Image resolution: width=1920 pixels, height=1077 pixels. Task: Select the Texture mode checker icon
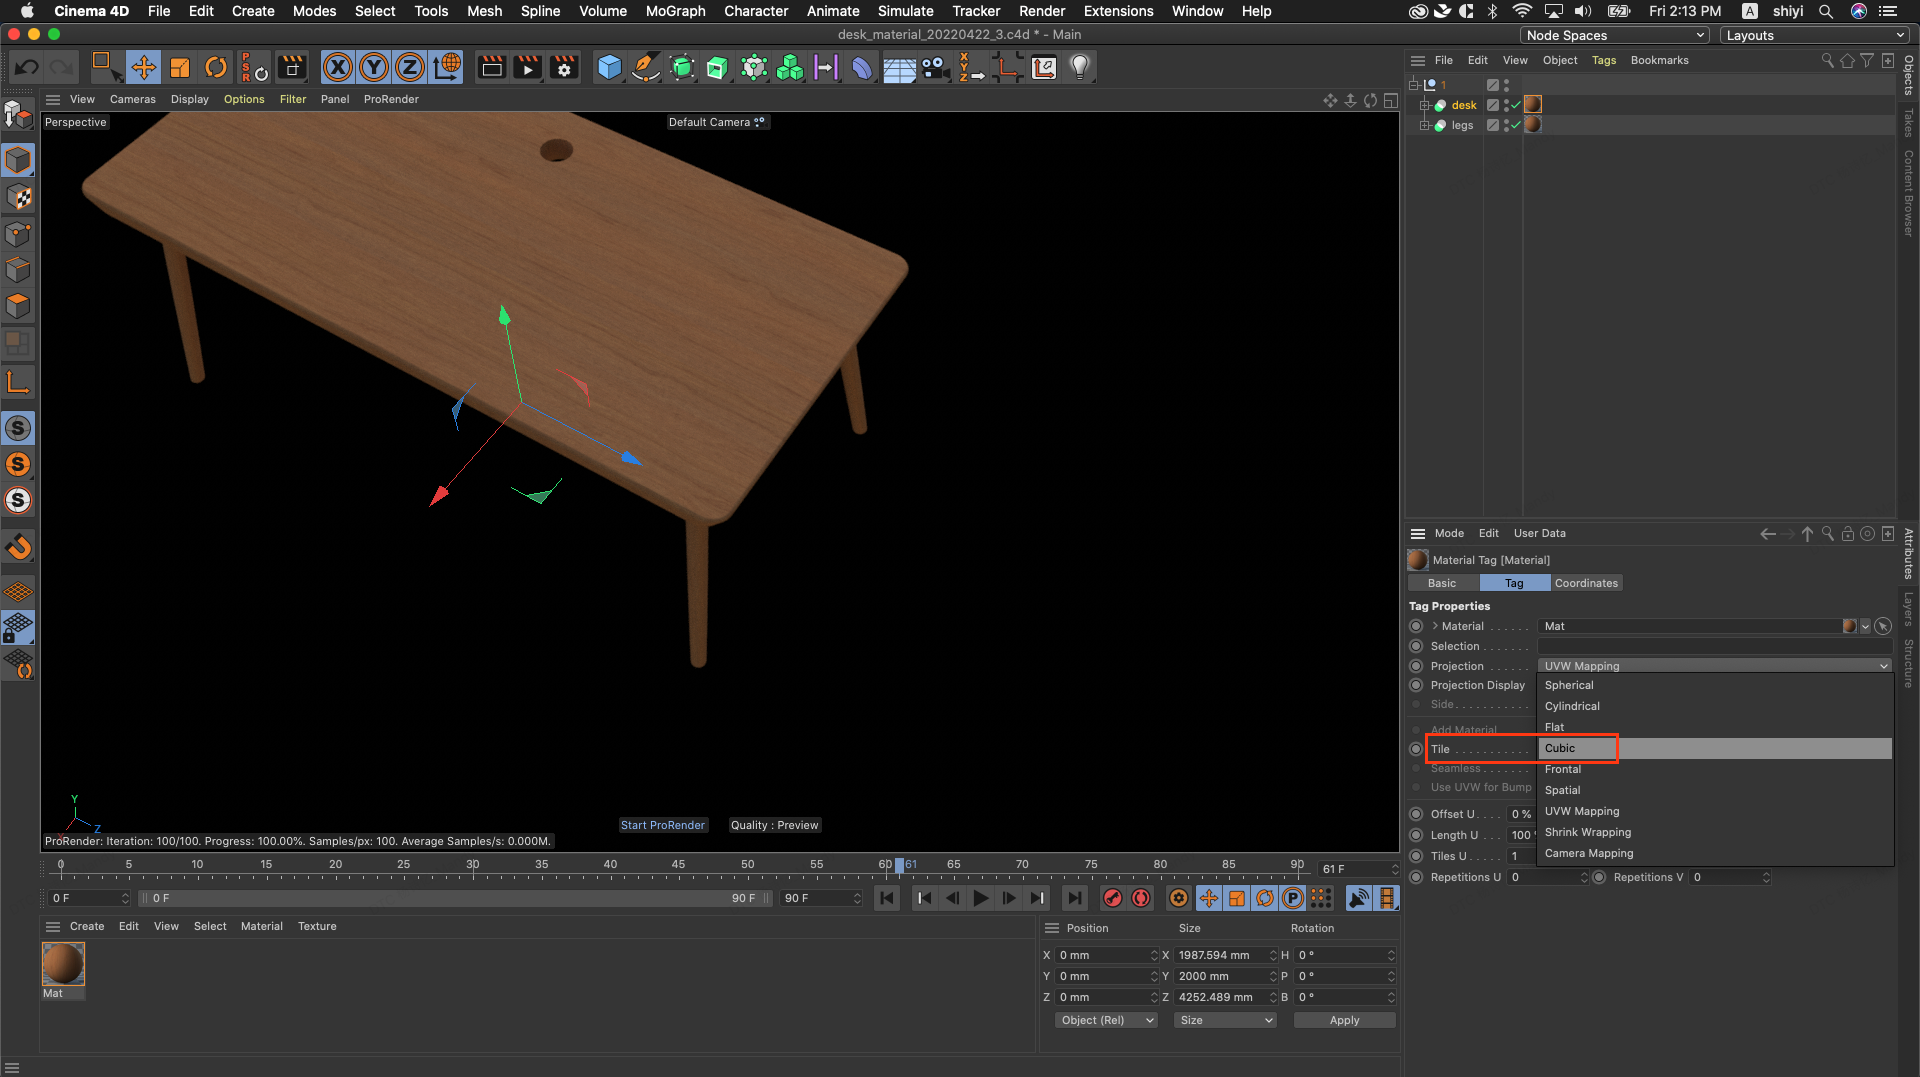pyautogui.click(x=18, y=197)
